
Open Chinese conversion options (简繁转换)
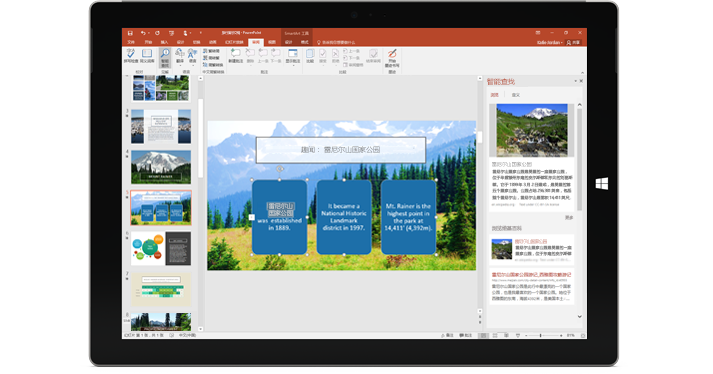tap(213, 65)
